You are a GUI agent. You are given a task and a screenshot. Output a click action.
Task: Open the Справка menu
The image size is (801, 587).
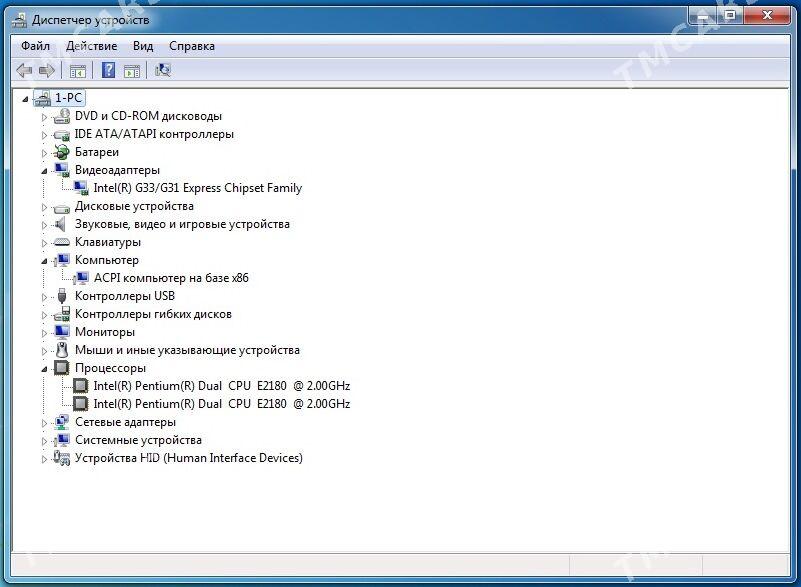coord(192,46)
